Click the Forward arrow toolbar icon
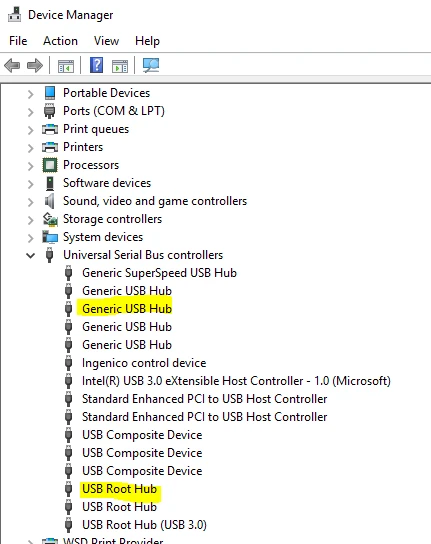Screen dimensions: 431x544 tap(35, 66)
